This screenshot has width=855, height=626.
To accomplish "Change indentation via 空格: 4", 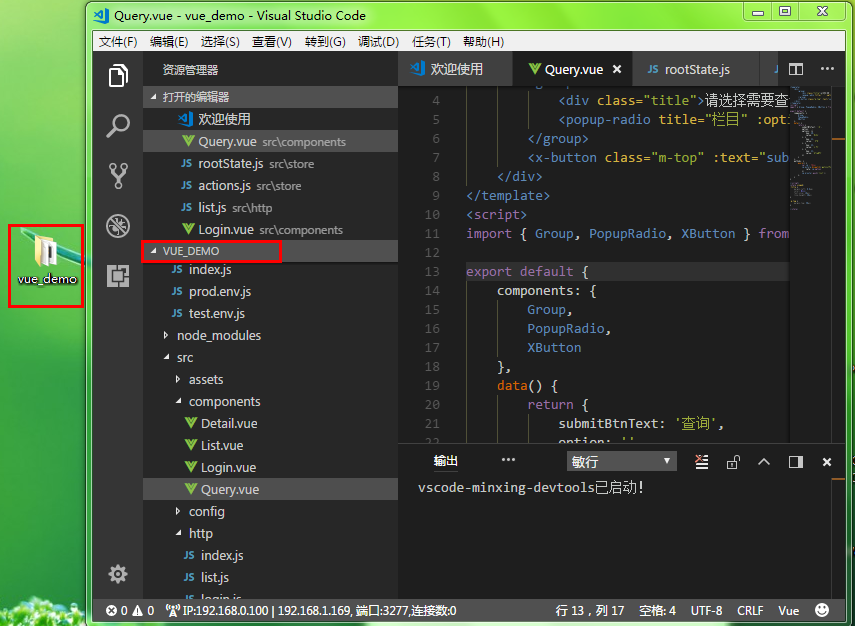I will (657, 611).
